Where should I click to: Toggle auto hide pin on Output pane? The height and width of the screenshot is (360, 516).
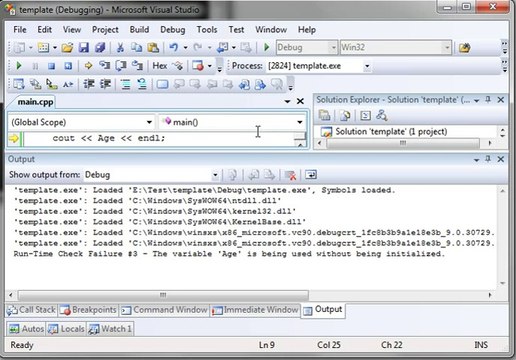[x=488, y=159]
